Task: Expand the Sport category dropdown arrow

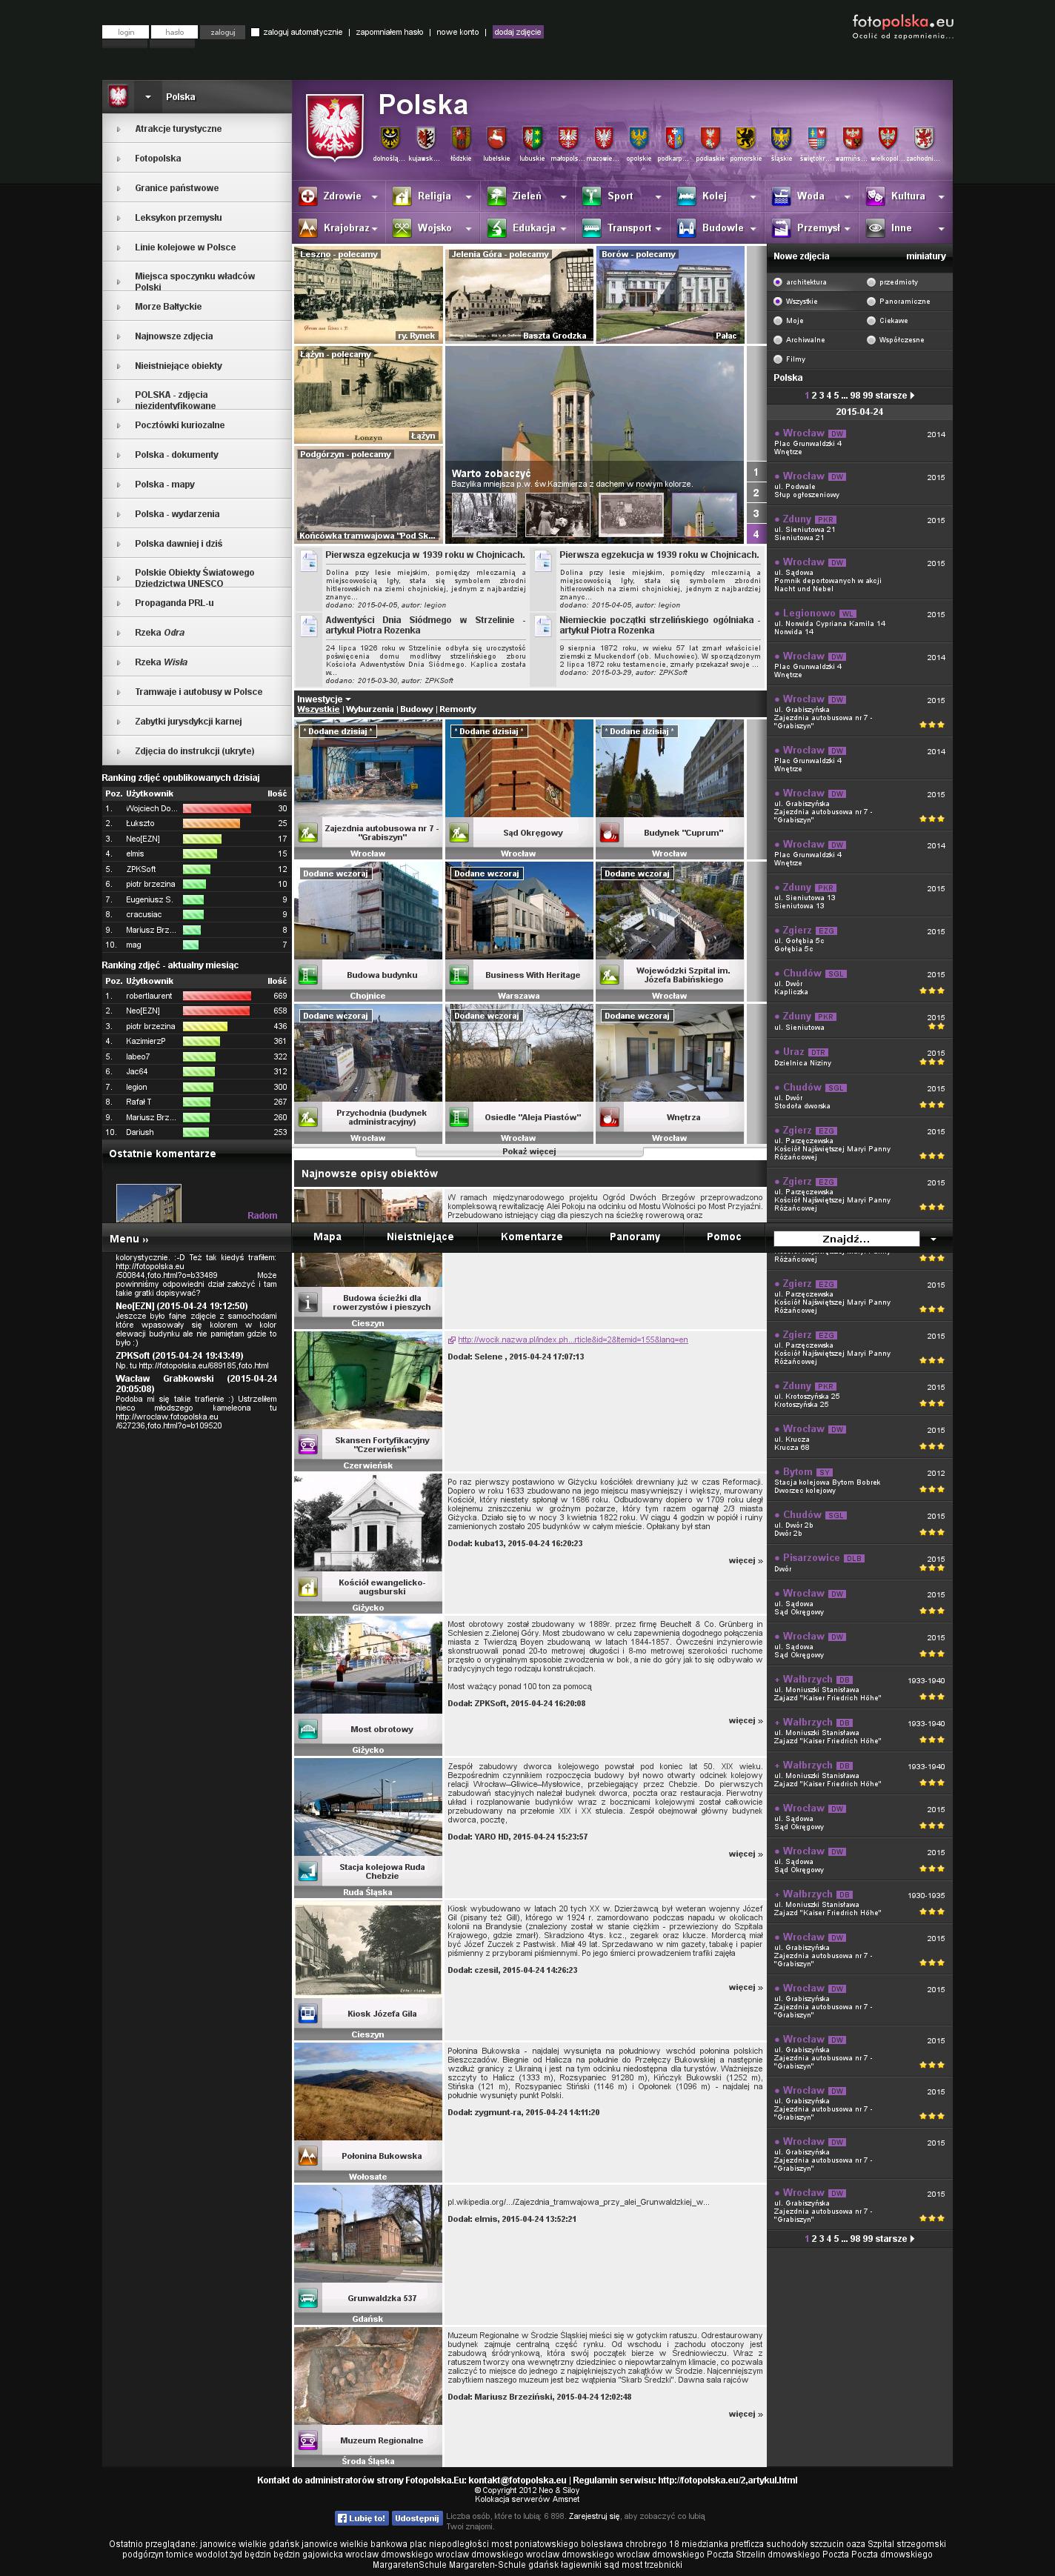Action: click(658, 198)
